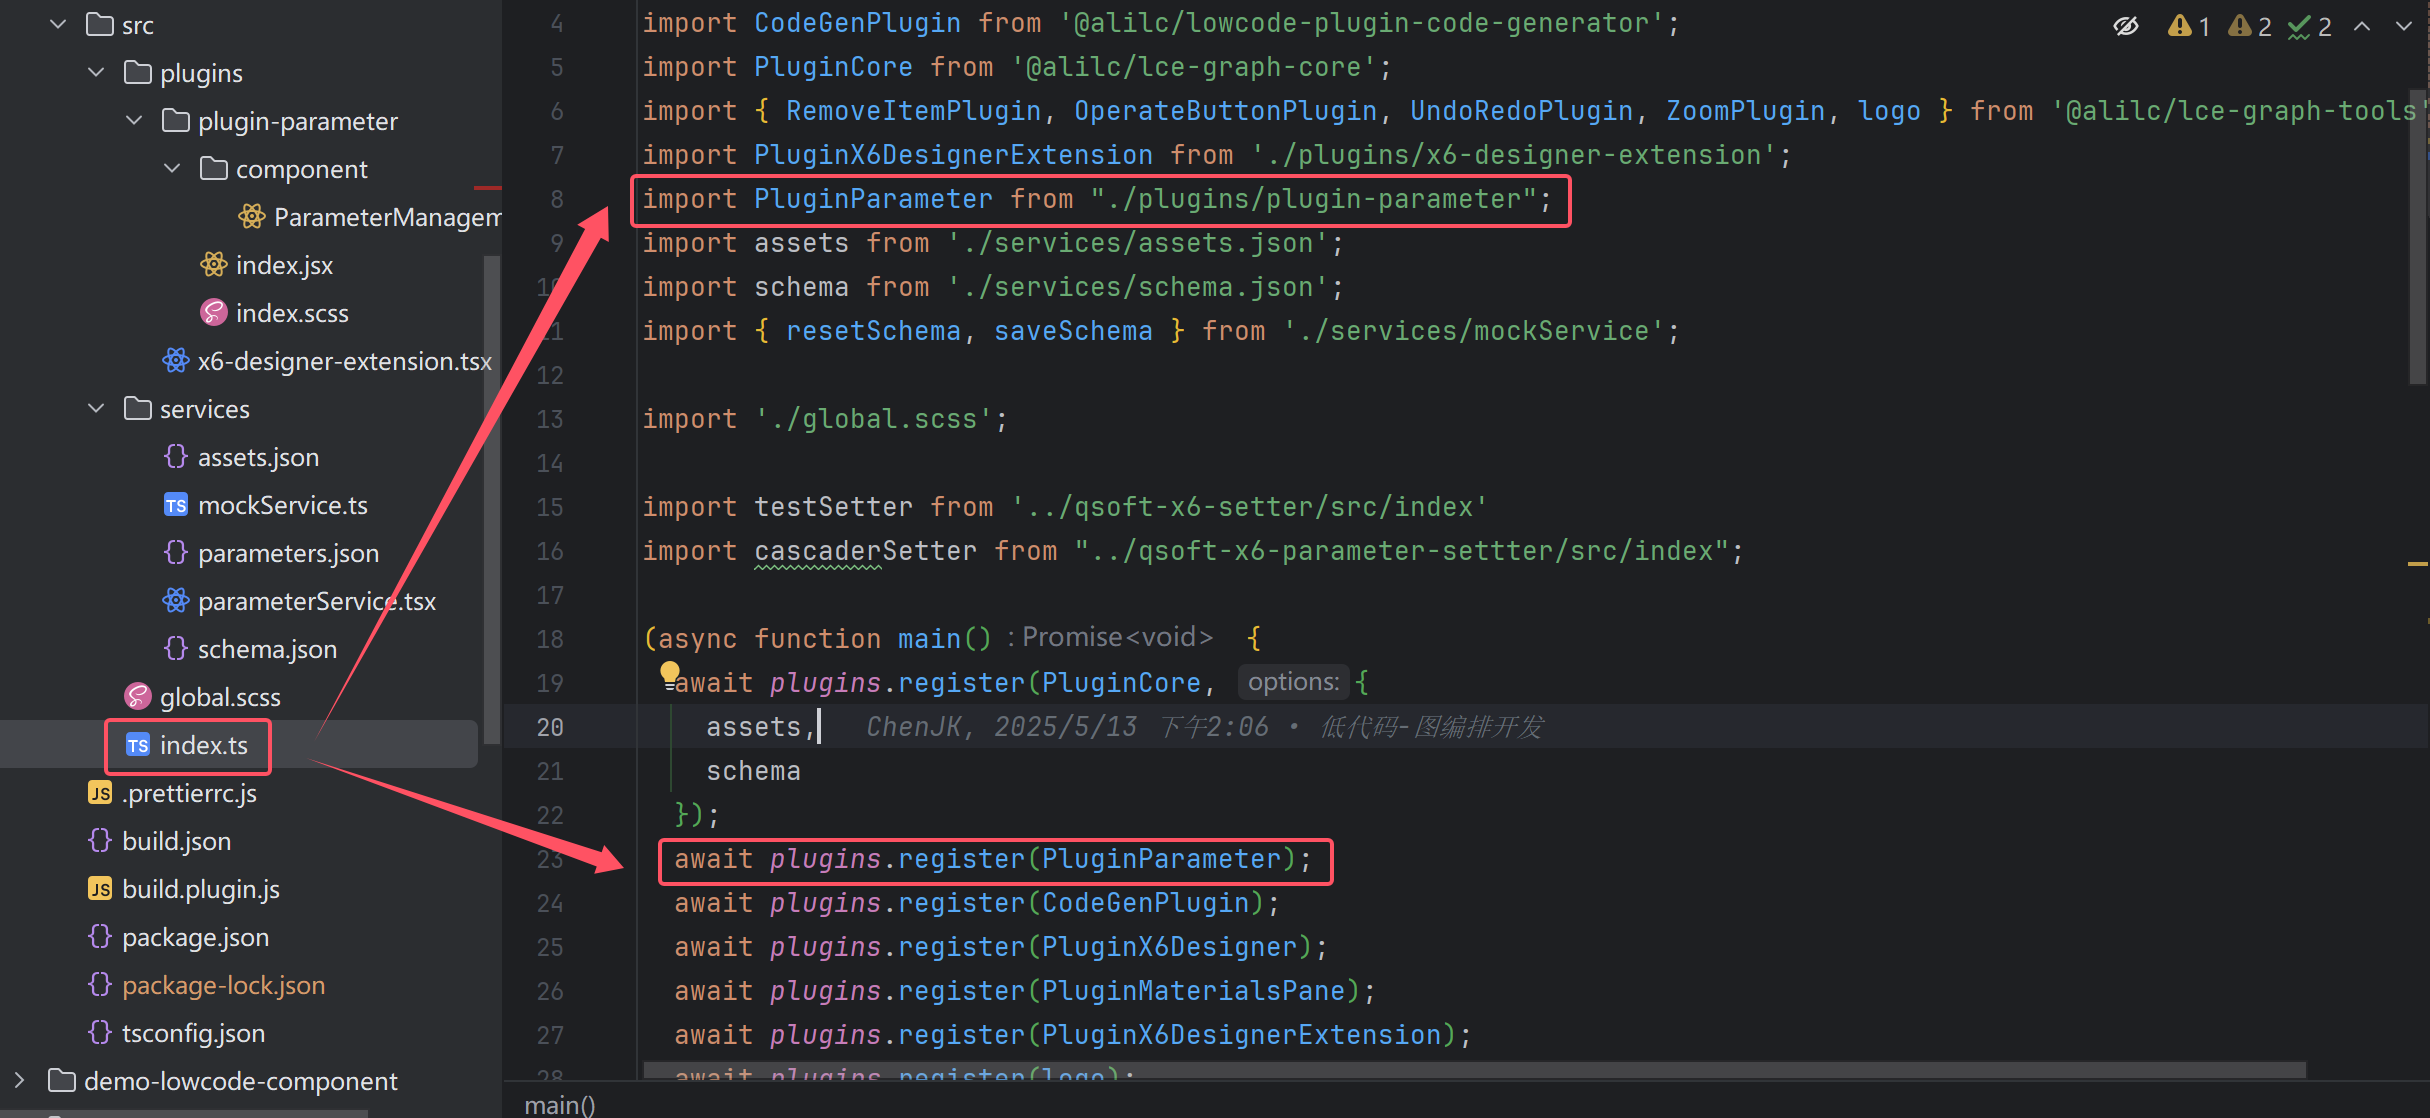Navigate to previous problem via up chevron
Screen dimensions: 2430x1118
(x=2360, y=26)
